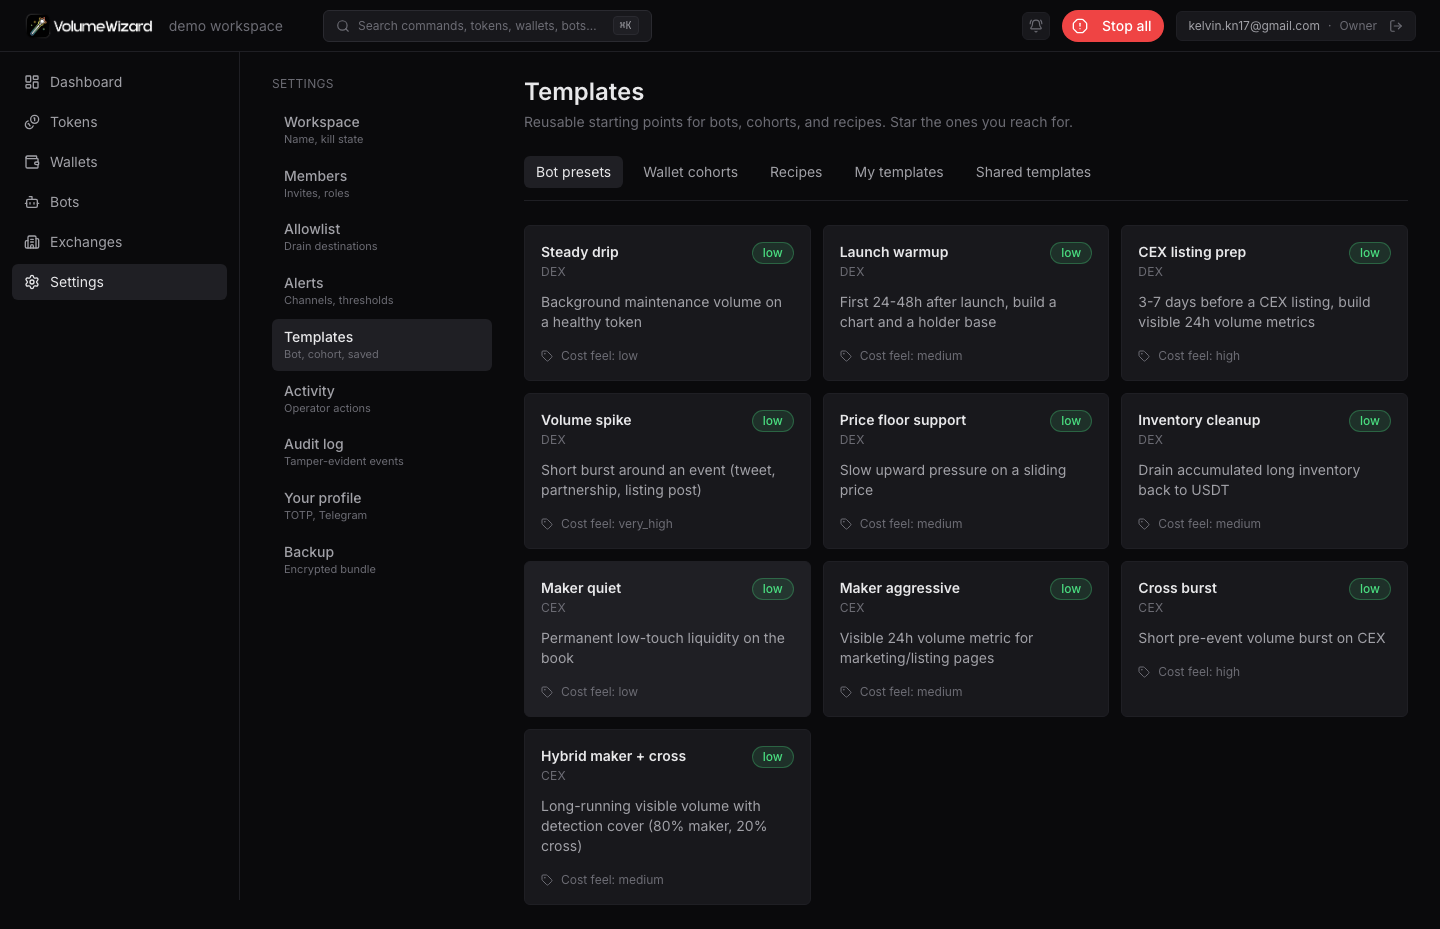Select the Shared templates tab
This screenshot has width=1440, height=929.
tap(1033, 172)
